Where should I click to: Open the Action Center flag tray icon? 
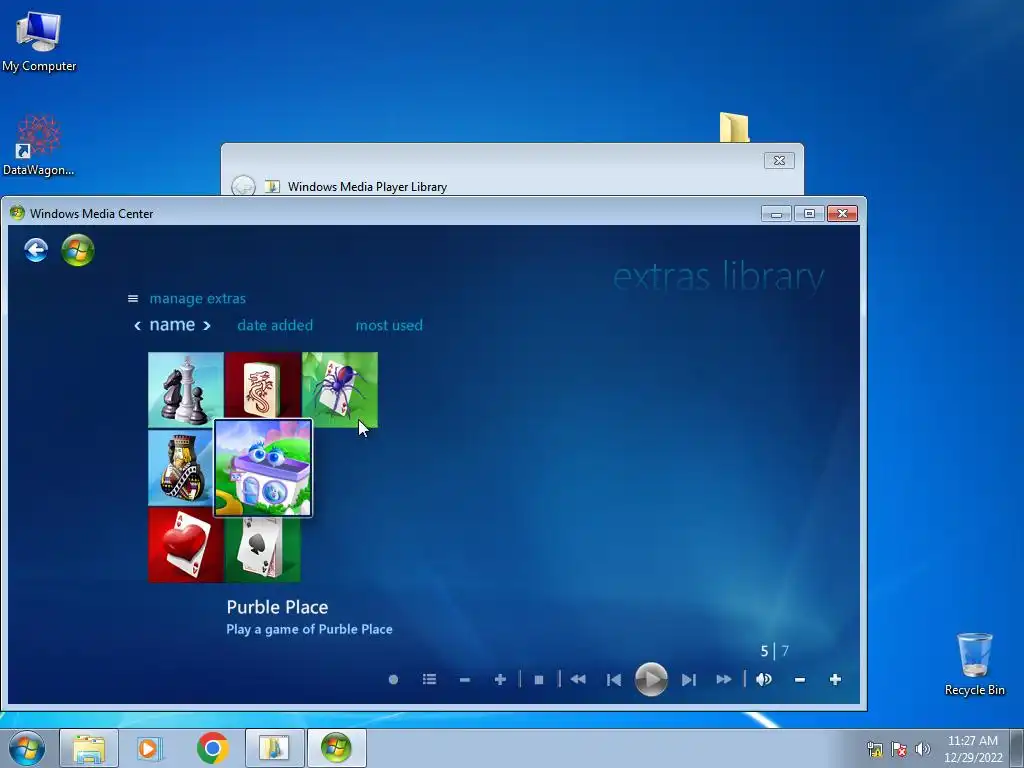coord(899,749)
